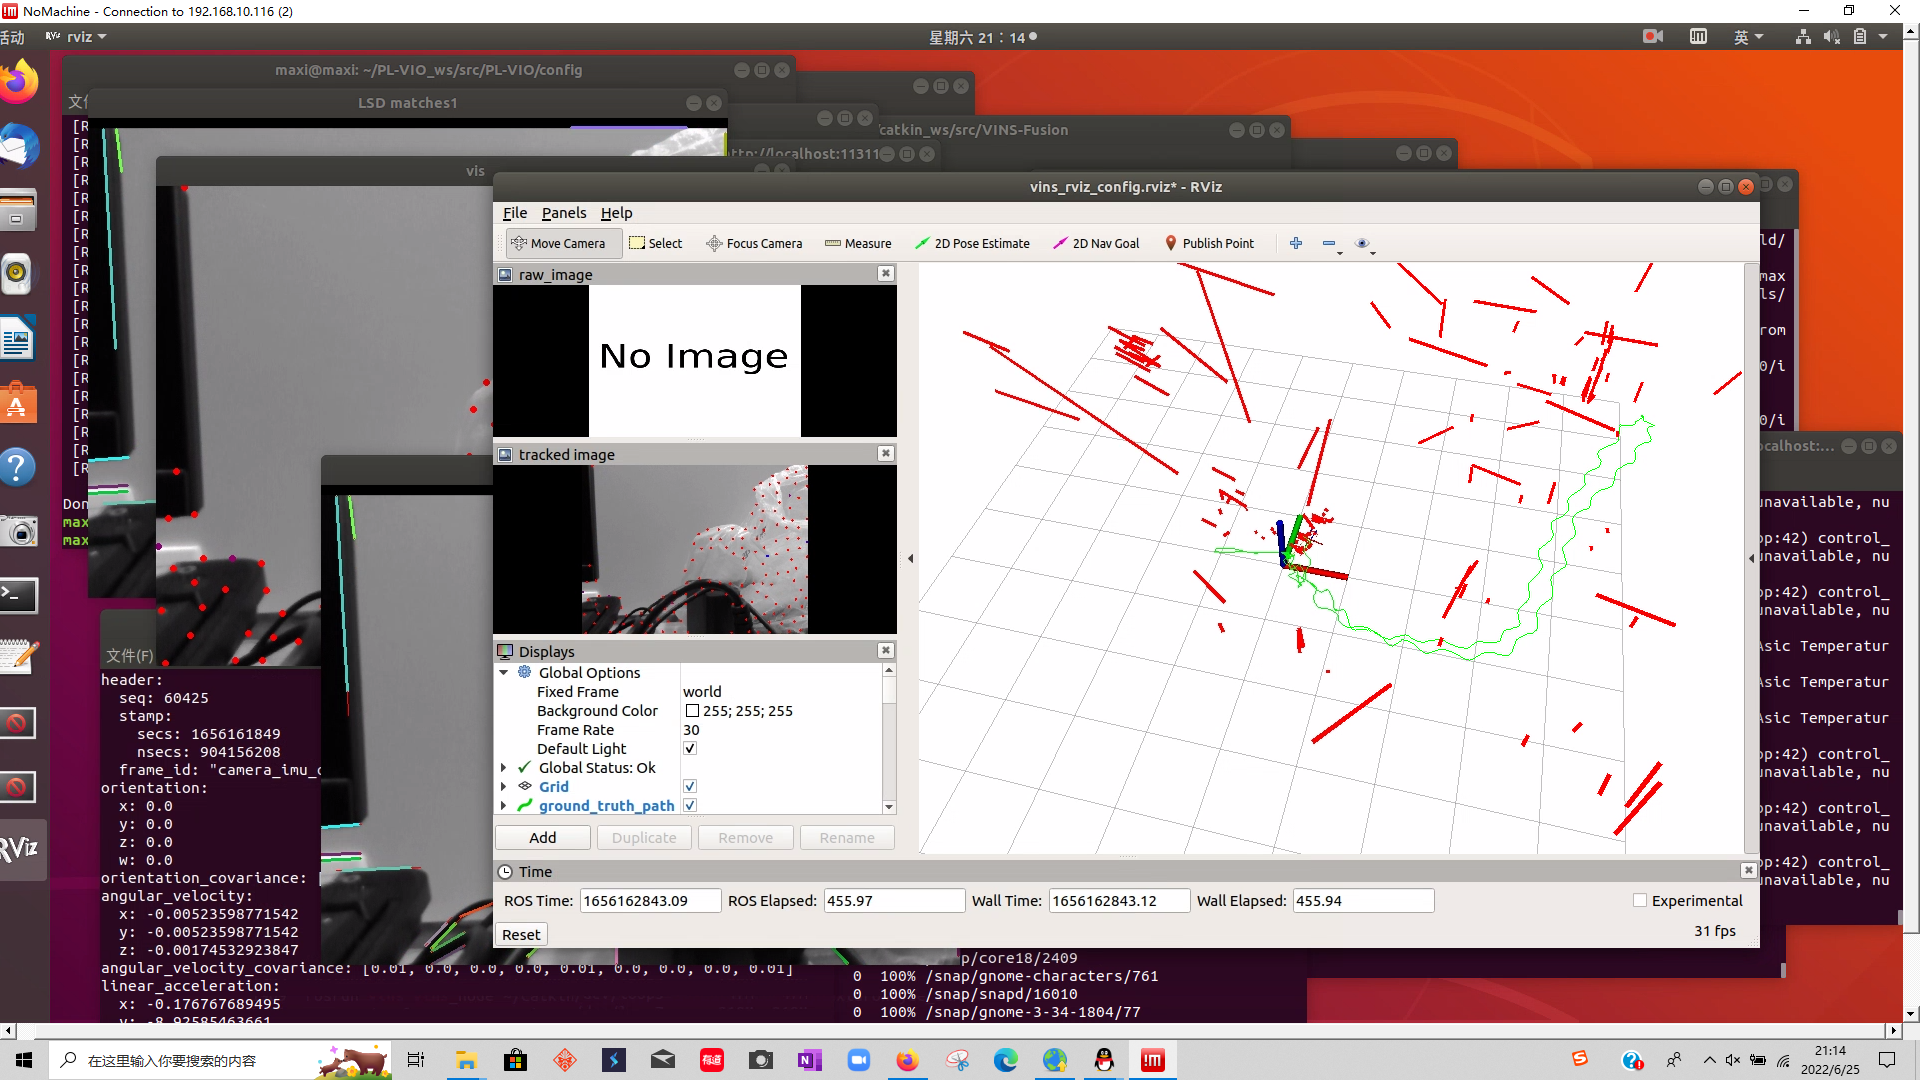The width and height of the screenshot is (1920, 1080).
Task: Activate the Select tool in RViz toolbar
Action: [x=655, y=243]
